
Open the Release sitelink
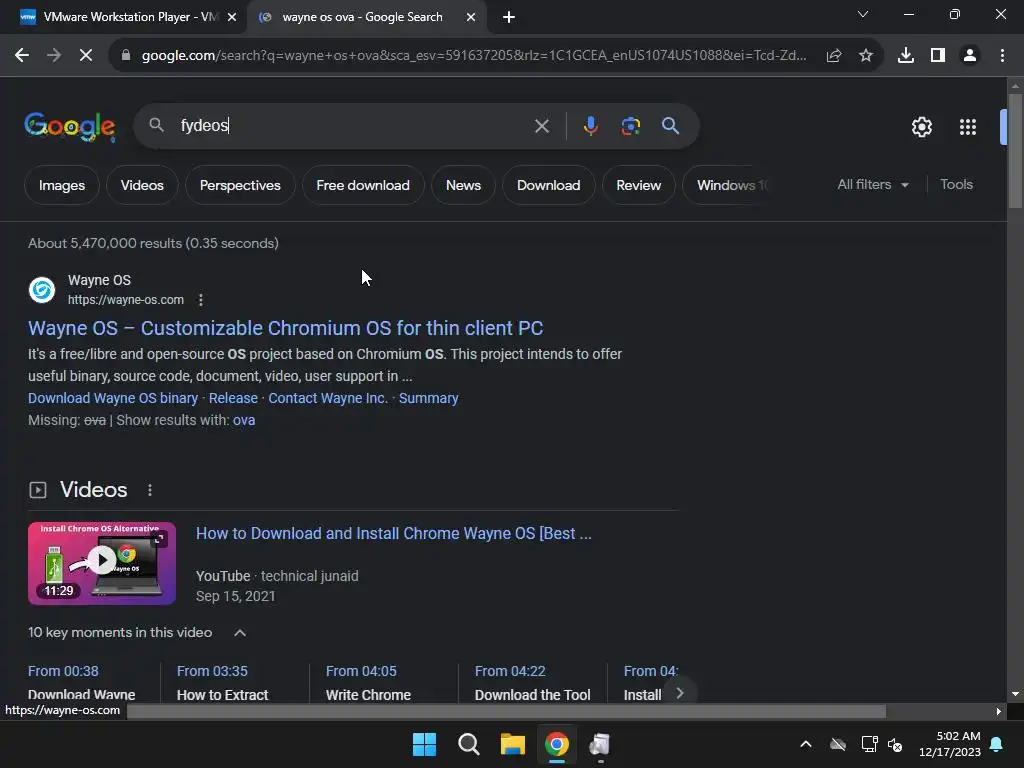point(233,398)
